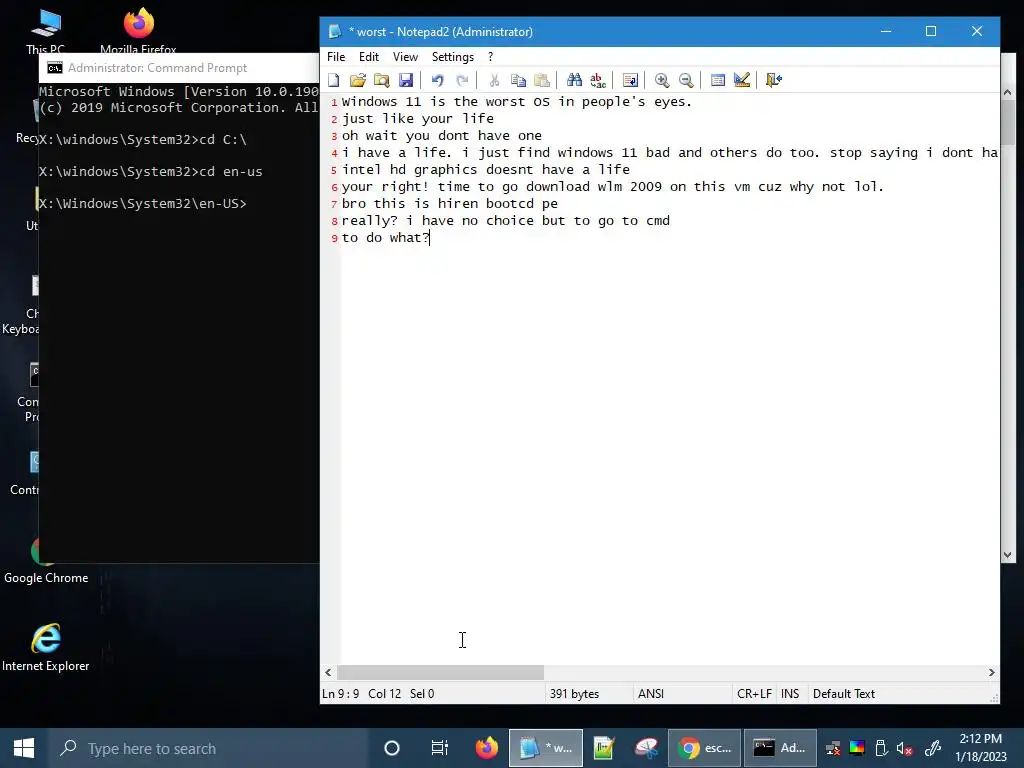The width and height of the screenshot is (1024, 768).
Task: Click the Cut scissors icon
Action: point(494,80)
